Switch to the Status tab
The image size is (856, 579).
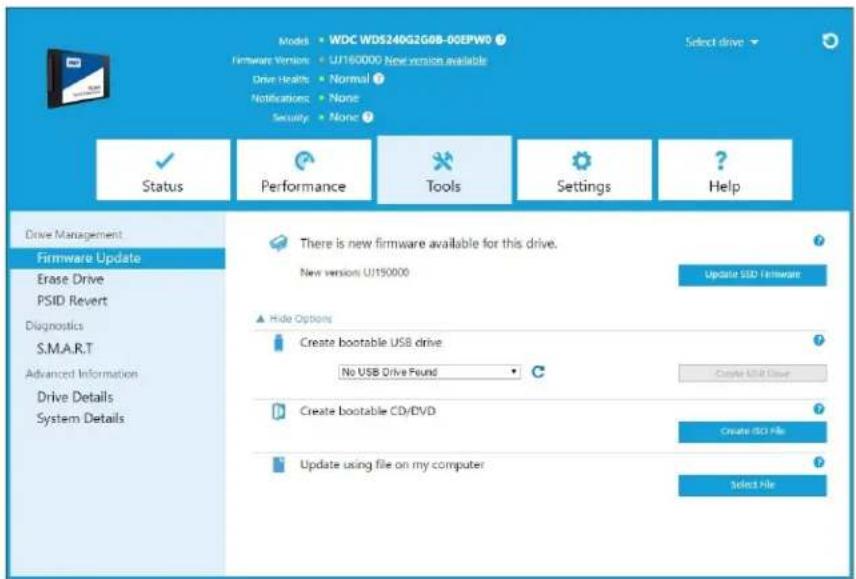pos(163,170)
